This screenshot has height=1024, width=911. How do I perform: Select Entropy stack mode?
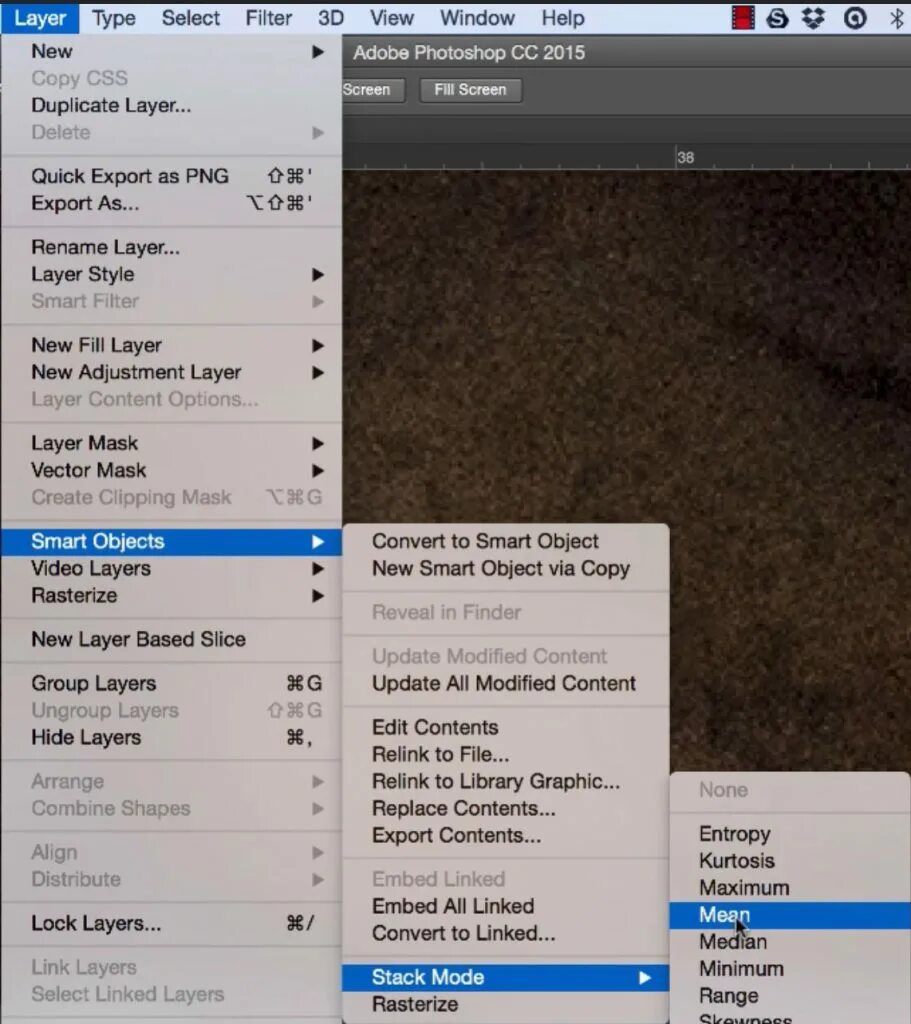(x=790, y=834)
